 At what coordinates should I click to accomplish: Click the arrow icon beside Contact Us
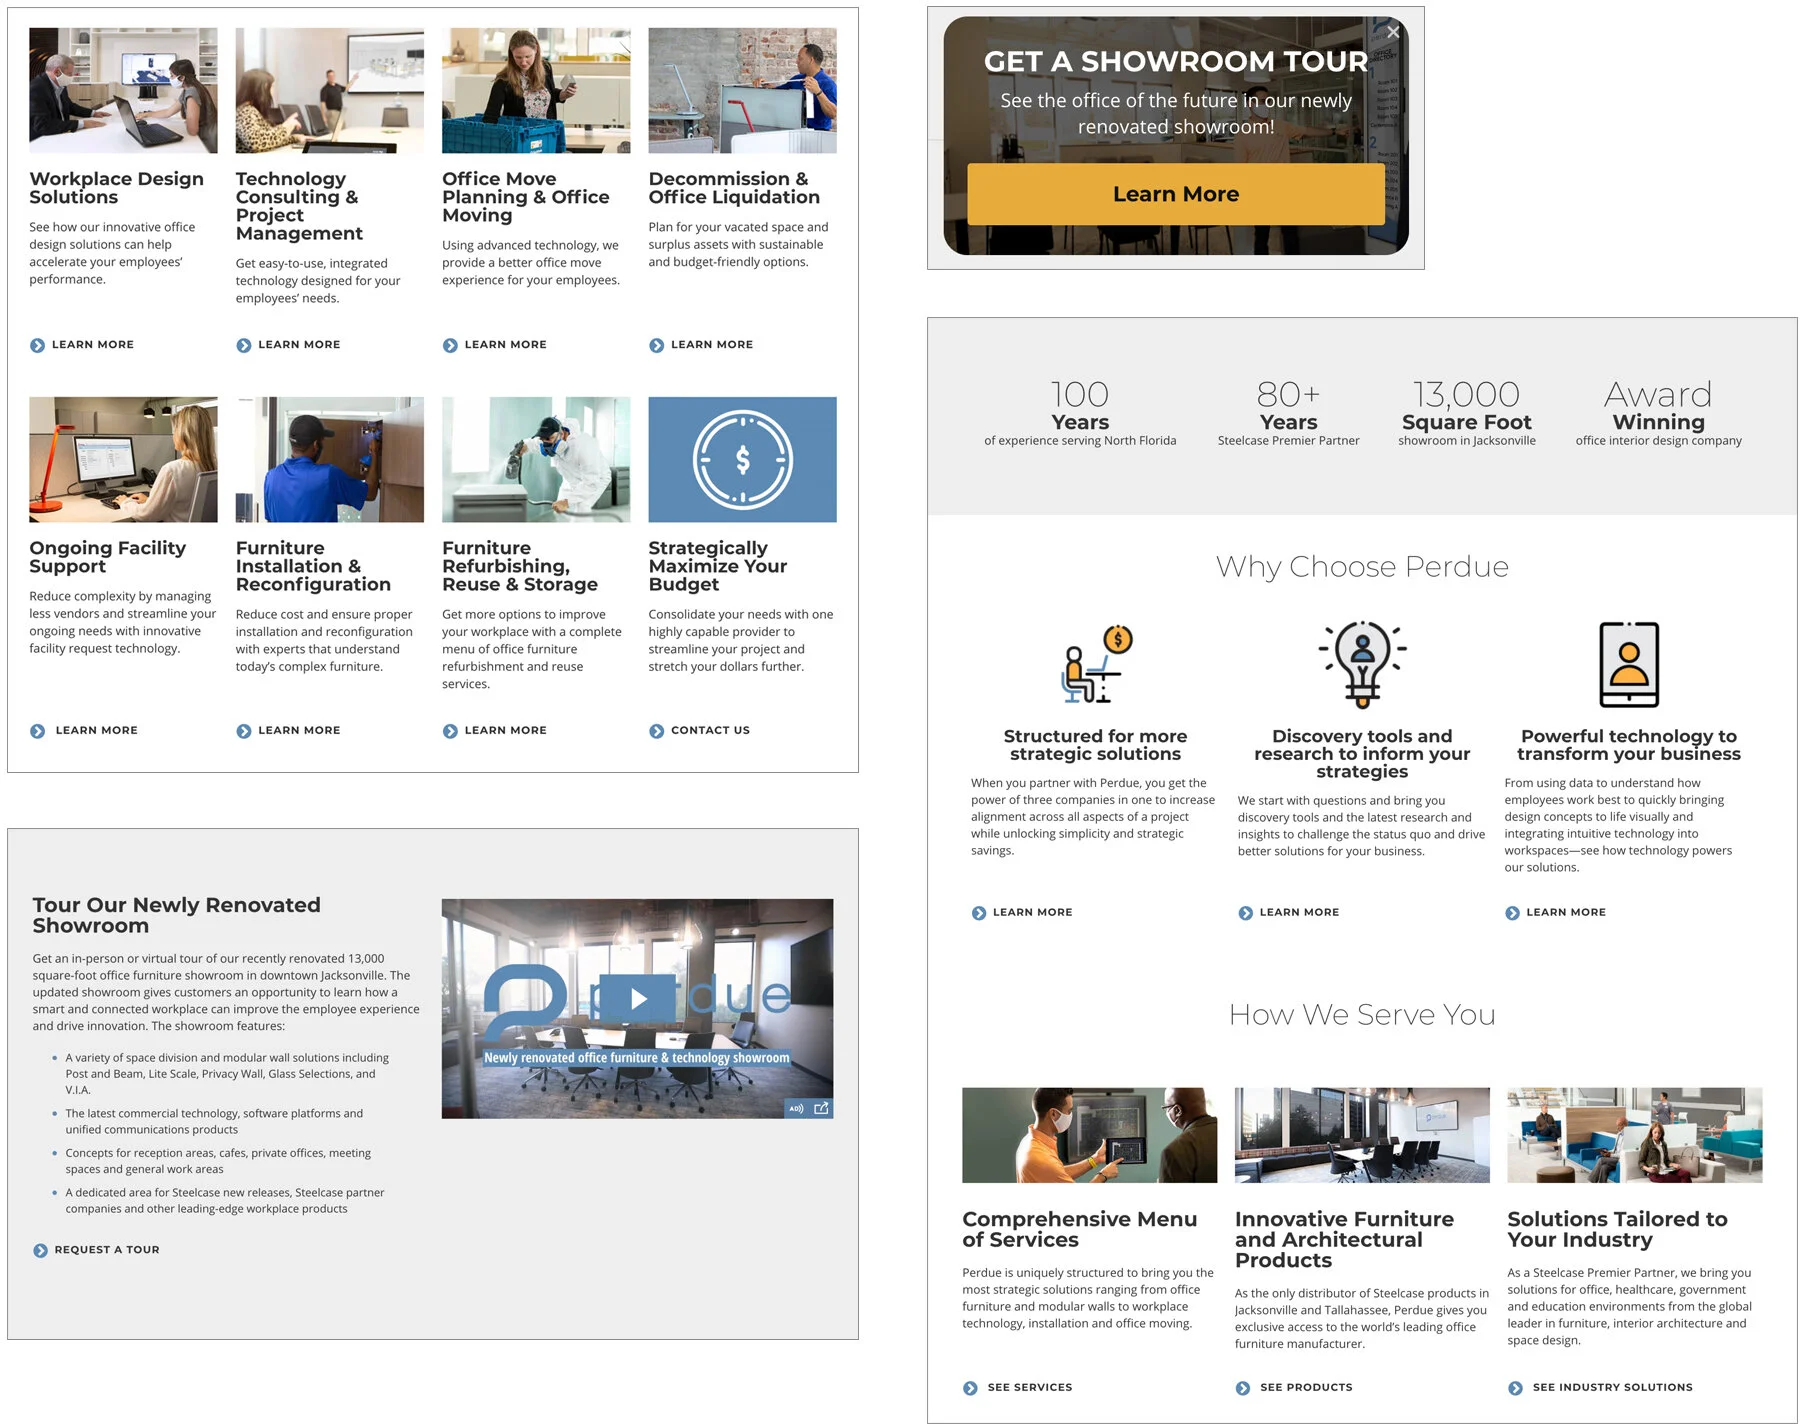click(656, 731)
